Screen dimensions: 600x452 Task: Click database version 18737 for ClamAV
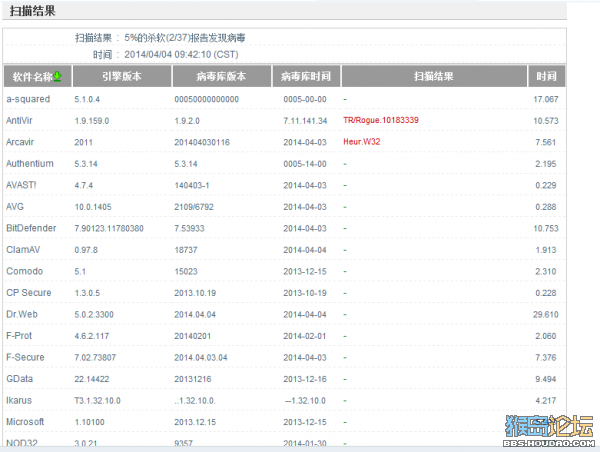[186, 250]
